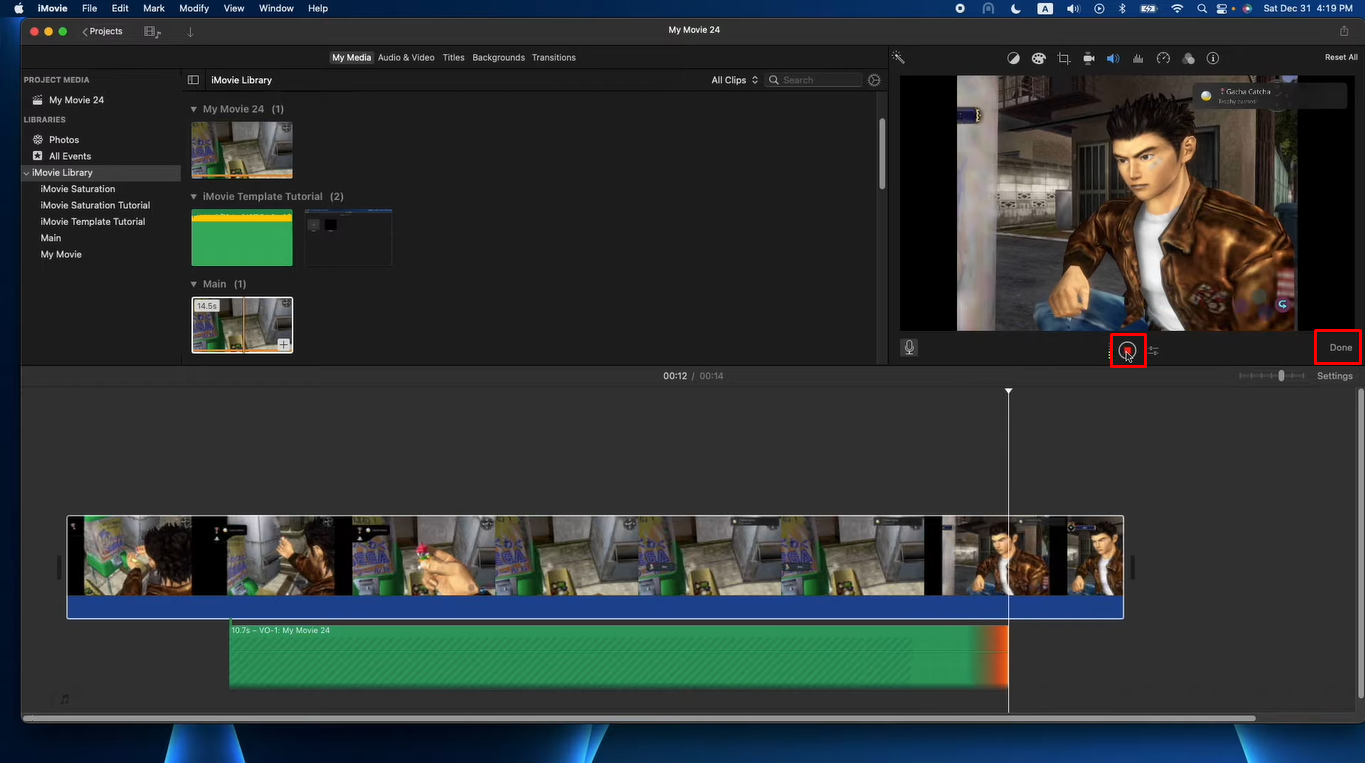Open the clip Speed controls
Viewport: 1365px width, 763px height.
(x=1163, y=58)
